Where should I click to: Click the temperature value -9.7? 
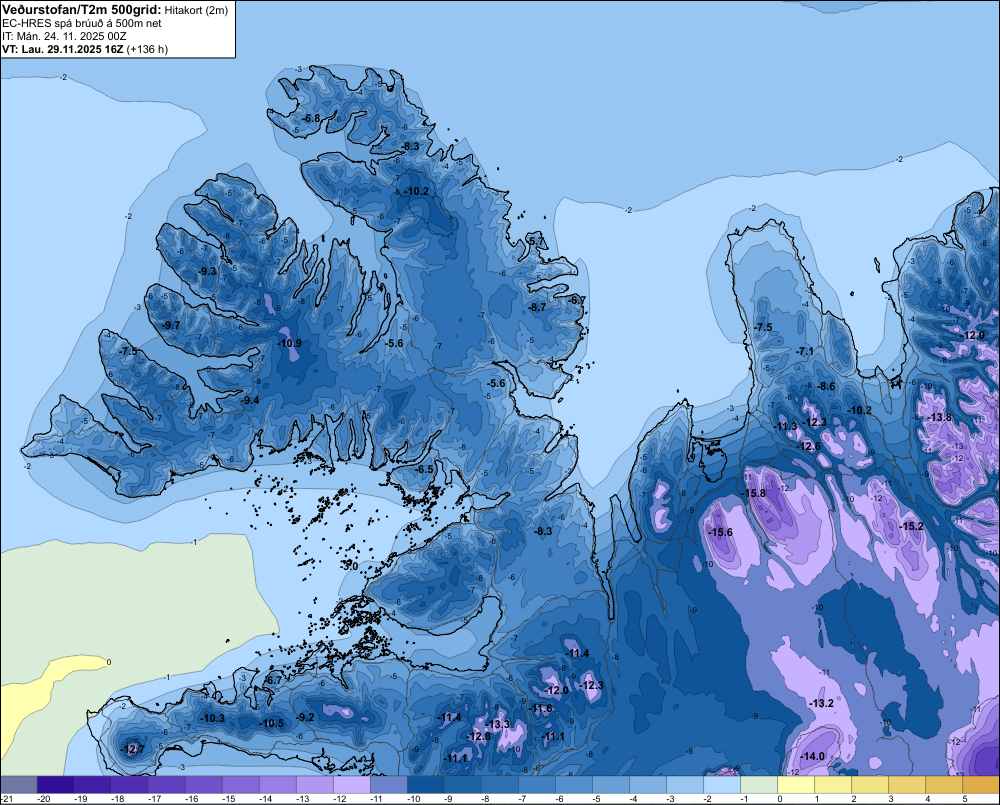pos(171,325)
